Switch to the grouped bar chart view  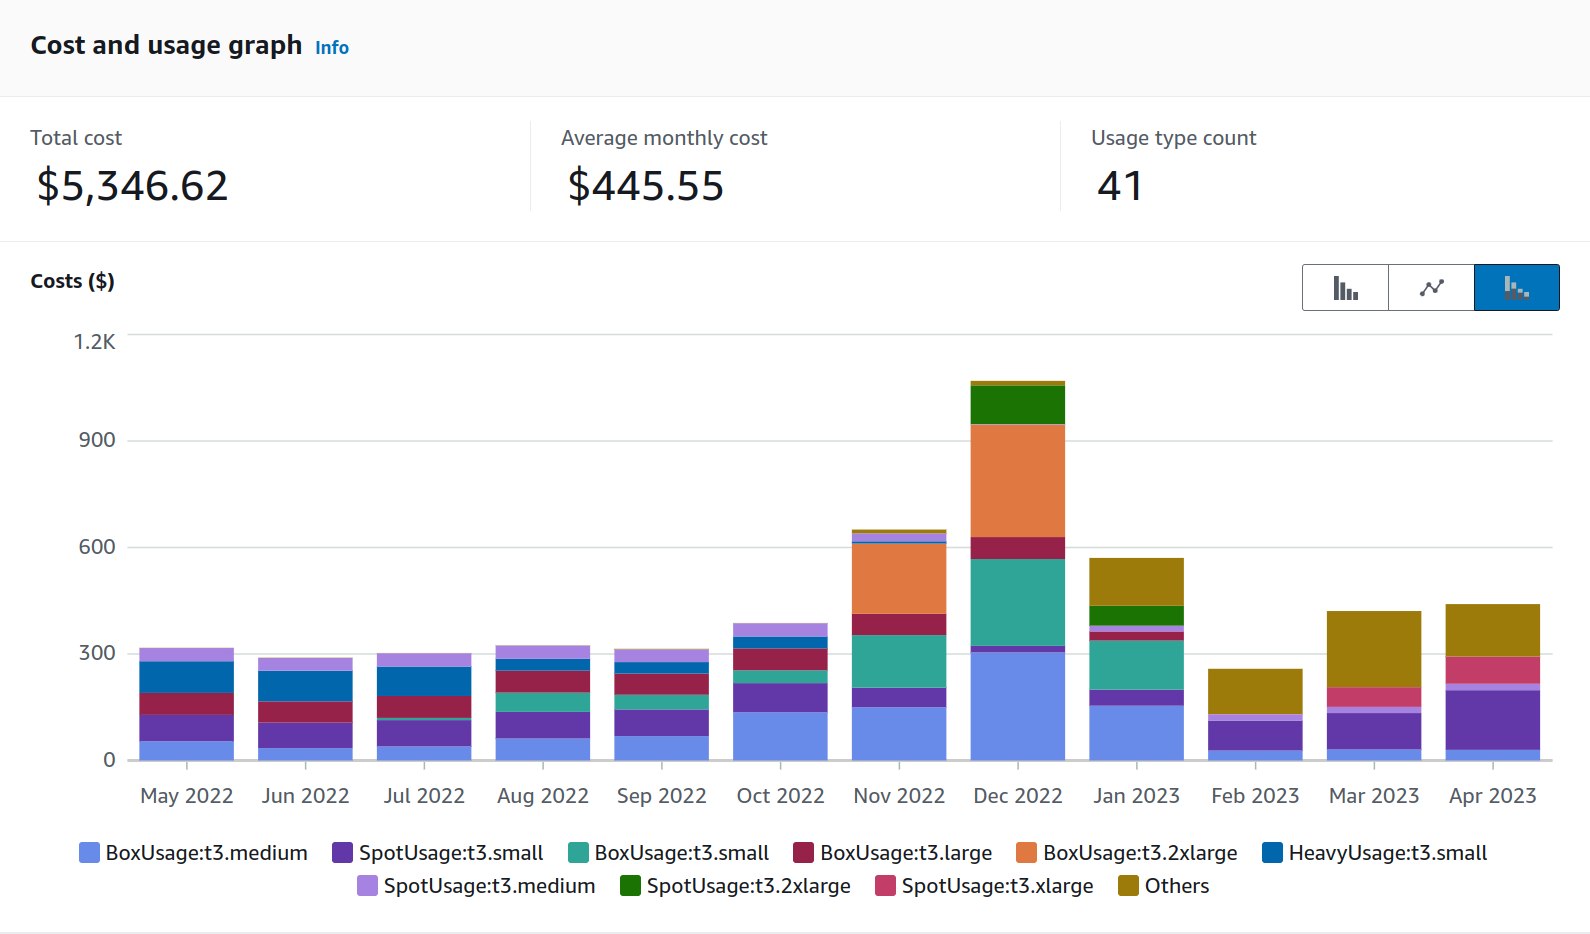pyautogui.click(x=1345, y=288)
